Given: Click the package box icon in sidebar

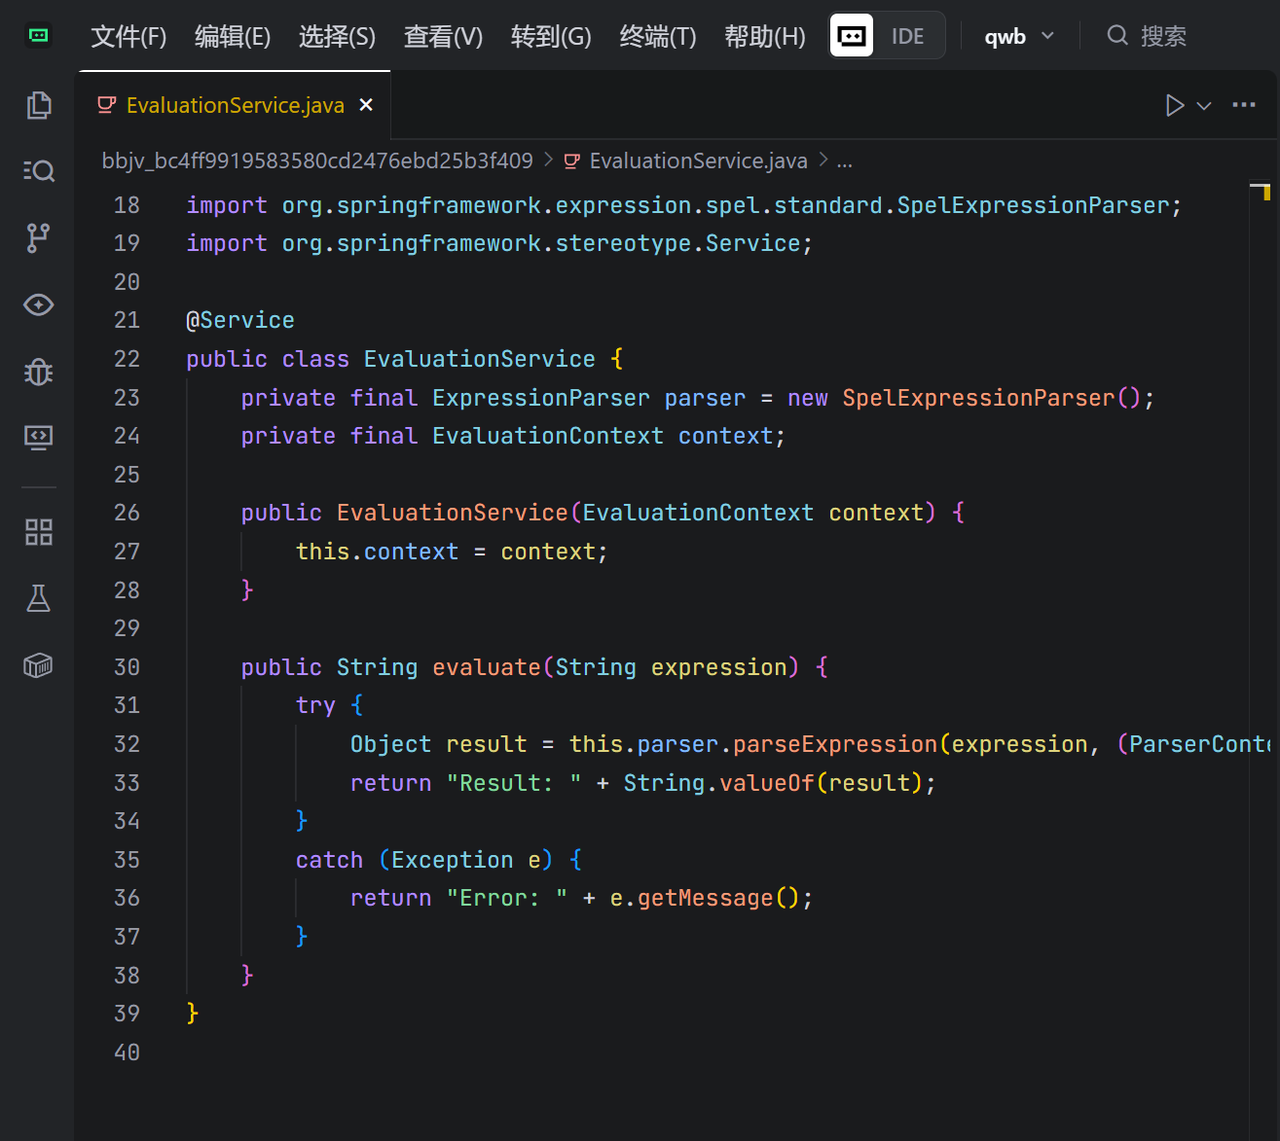Looking at the screenshot, I should pyautogui.click(x=38, y=666).
